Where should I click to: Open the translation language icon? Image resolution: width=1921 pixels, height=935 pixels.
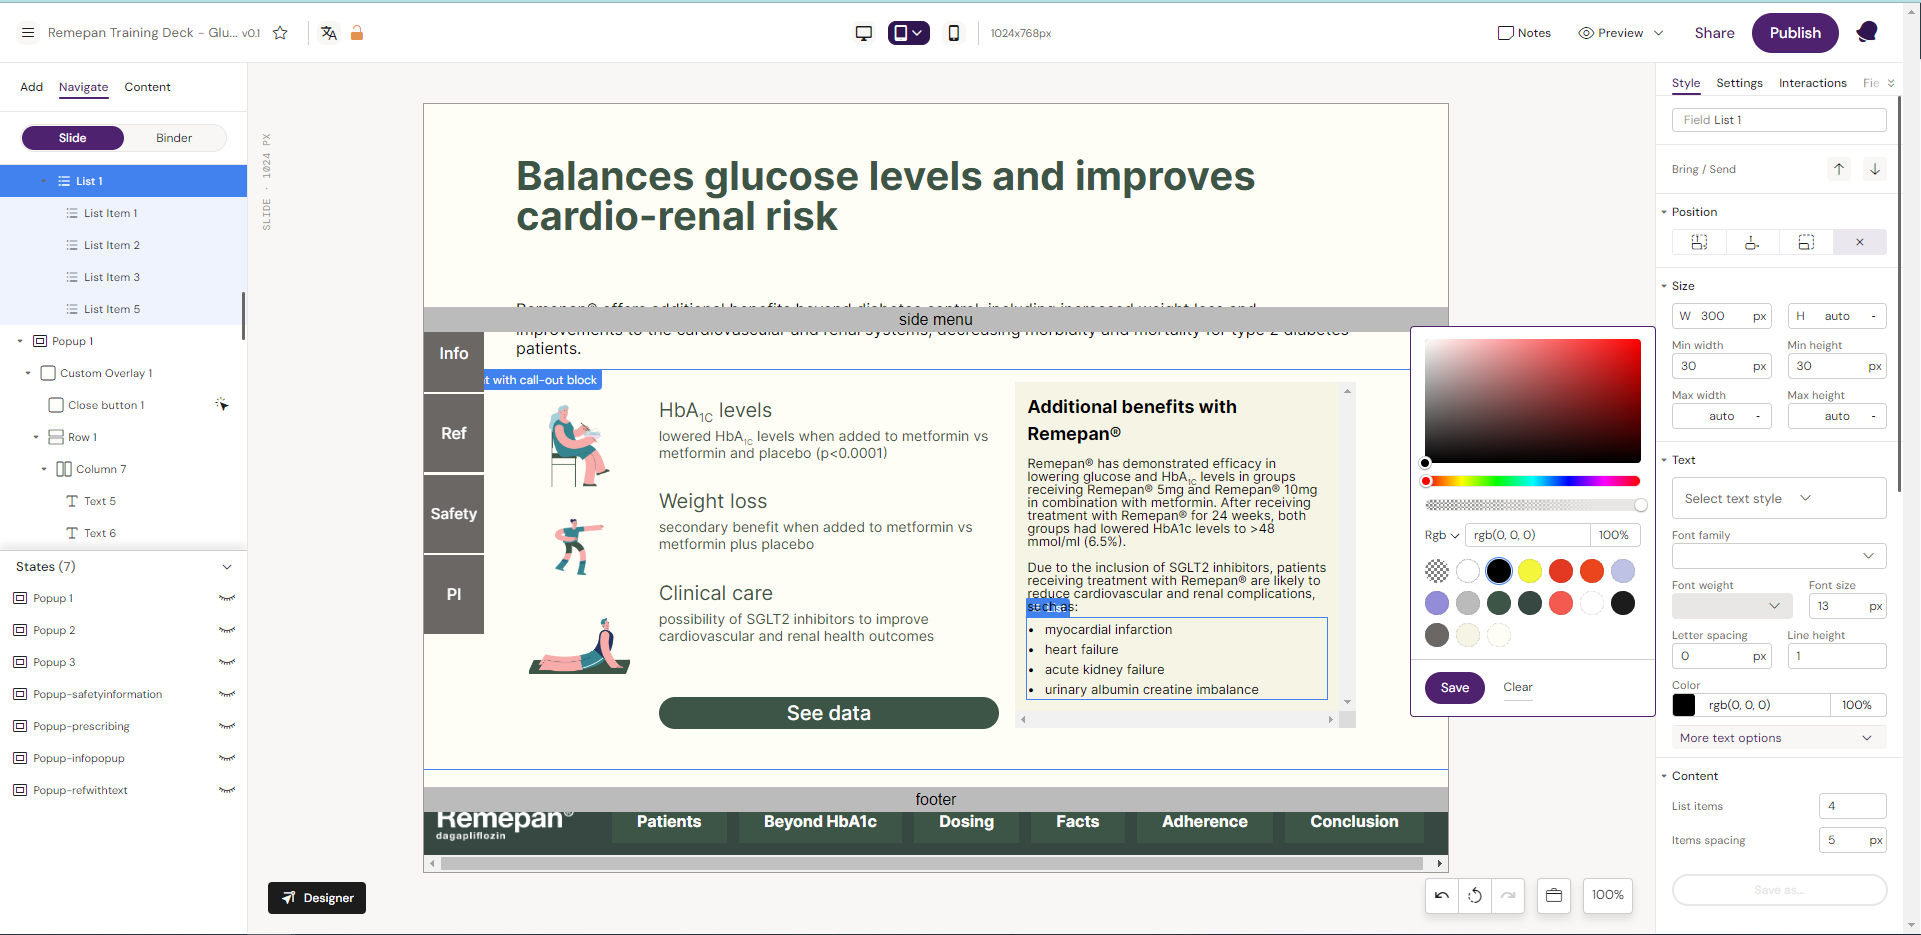pyautogui.click(x=329, y=33)
